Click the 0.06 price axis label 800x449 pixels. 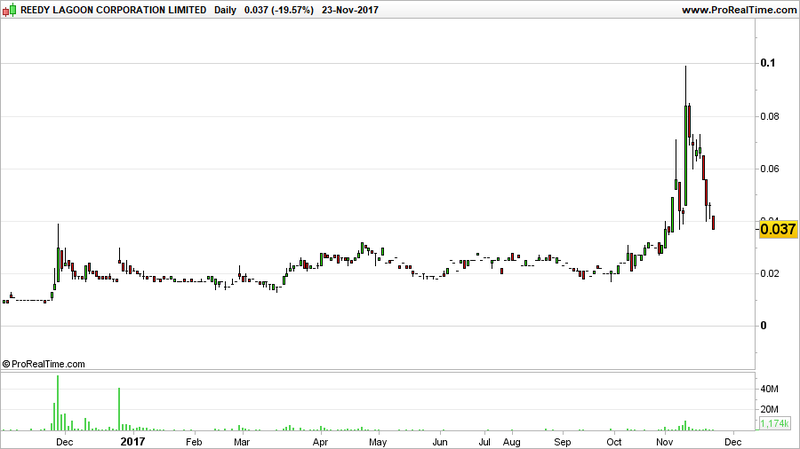(x=770, y=169)
